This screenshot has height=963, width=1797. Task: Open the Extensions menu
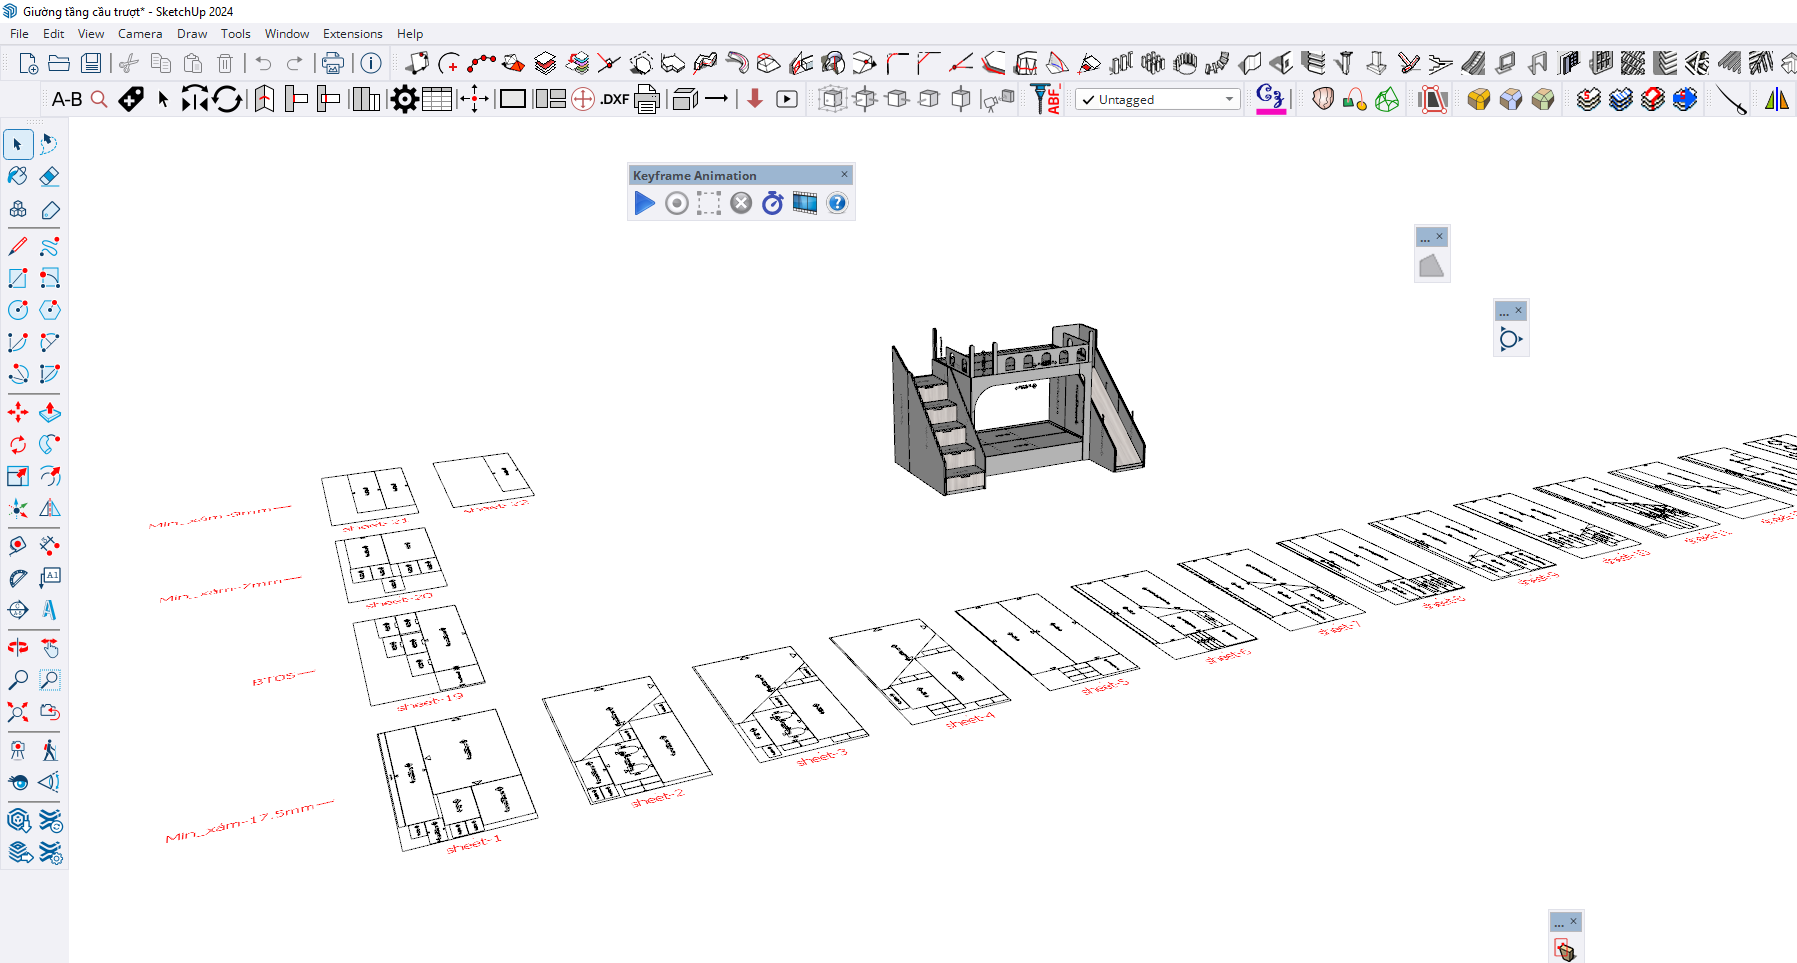[x=352, y=33]
